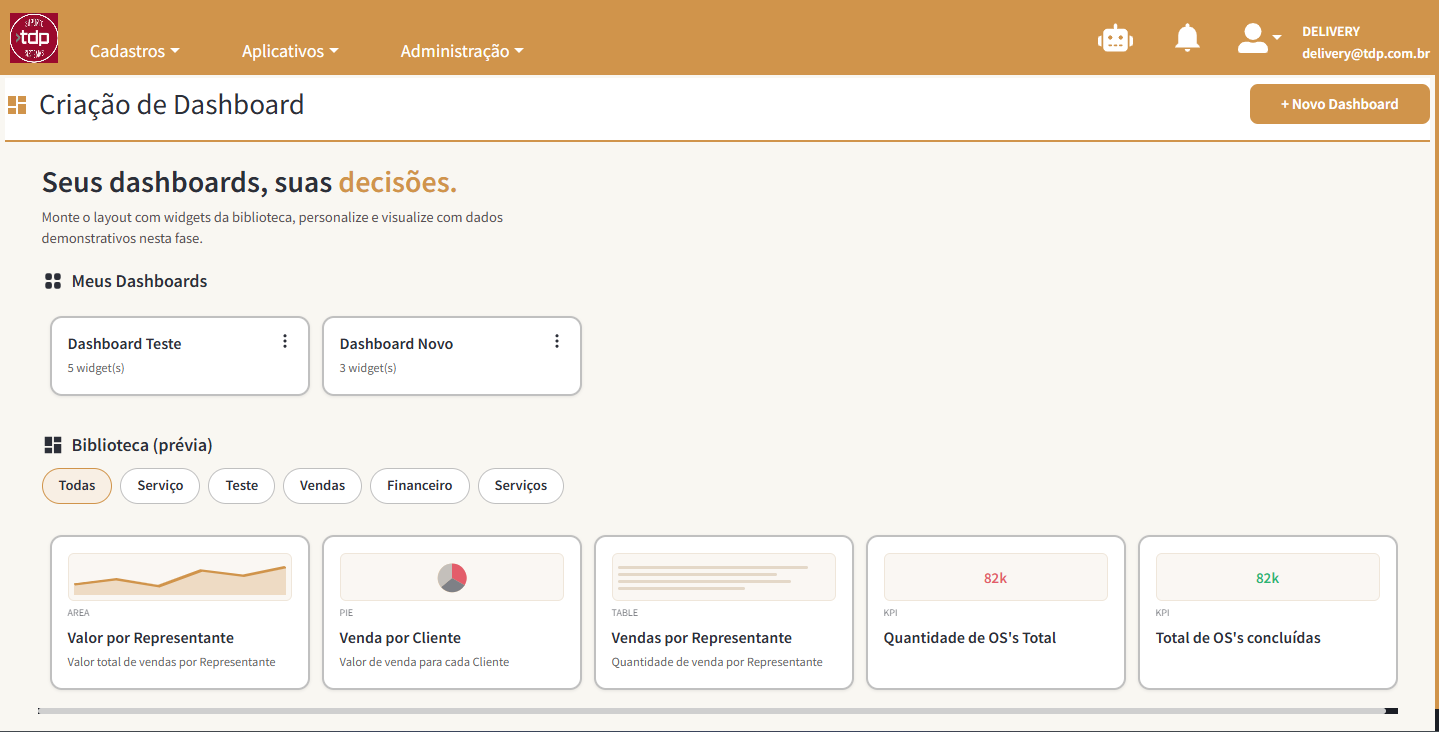Click the '5 widget(s)' text
This screenshot has width=1439, height=732.
96,368
